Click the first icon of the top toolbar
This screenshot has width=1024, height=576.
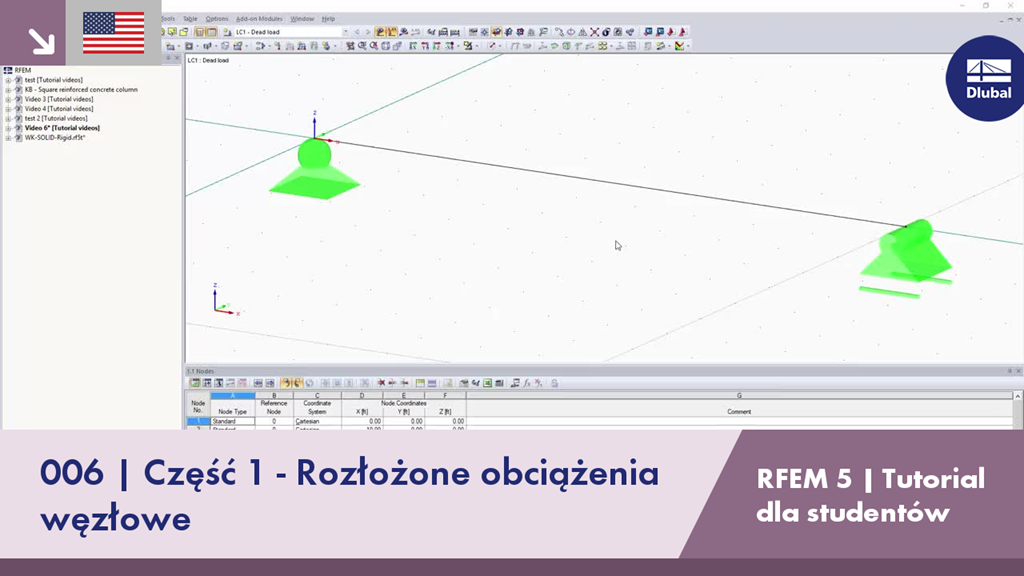click(x=165, y=31)
